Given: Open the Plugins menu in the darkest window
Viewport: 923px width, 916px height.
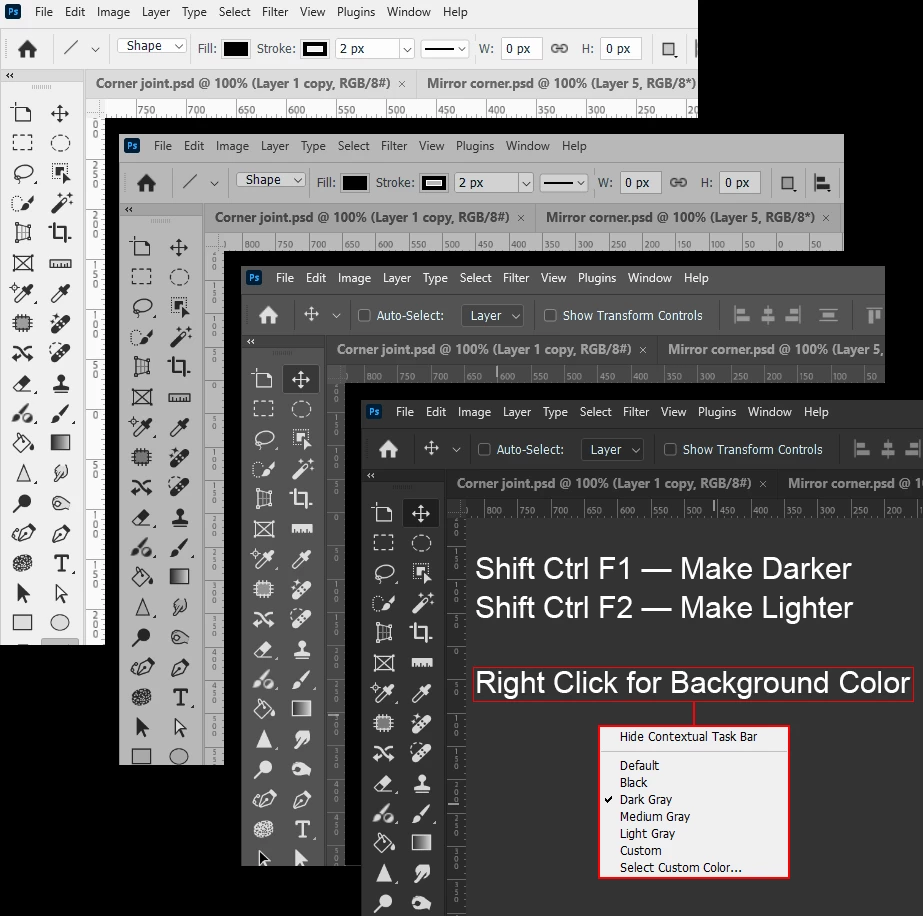Looking at the screenshot, I should click(717, 412).
